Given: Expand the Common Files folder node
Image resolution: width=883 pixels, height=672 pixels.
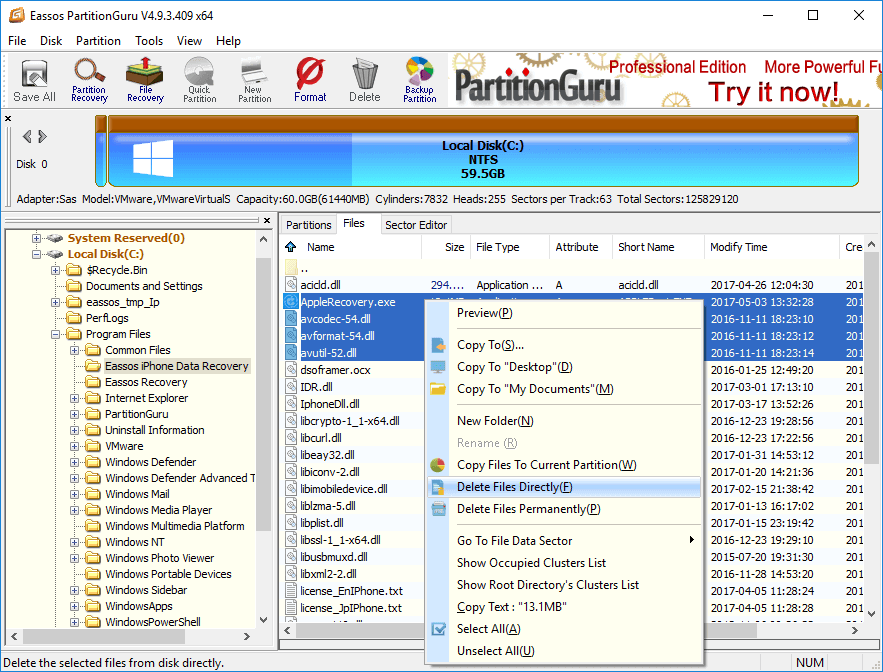Looking at the screenshot, I should pos(75,350).
